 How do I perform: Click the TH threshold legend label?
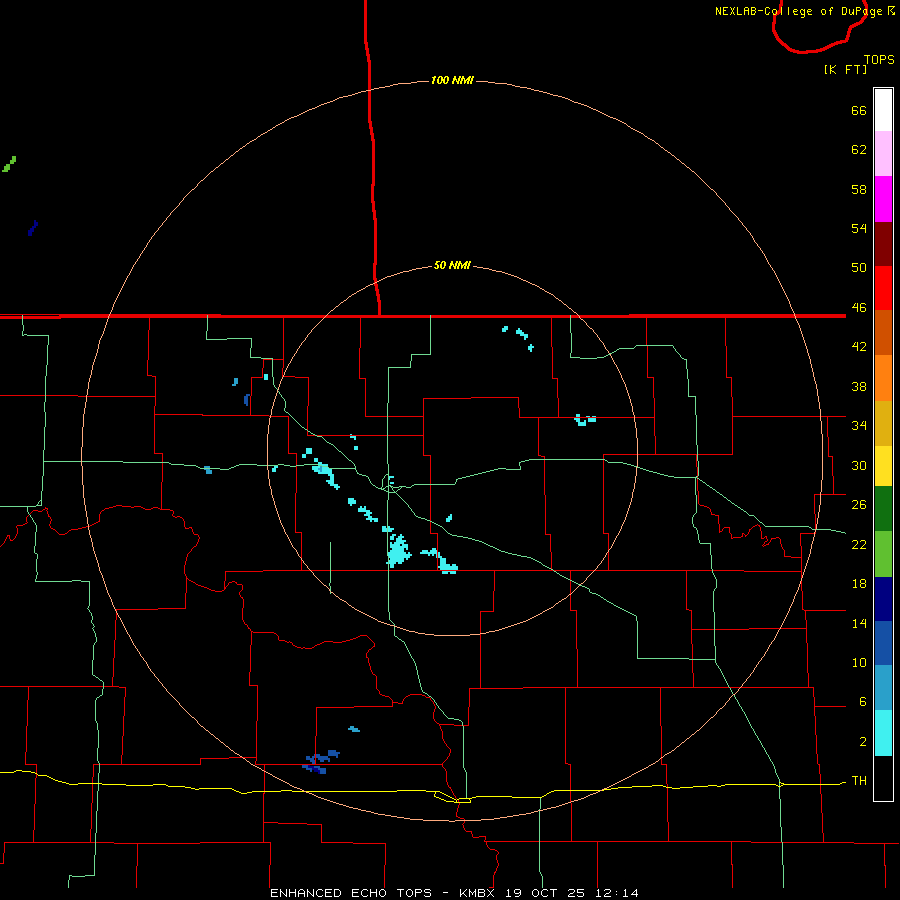click(859, 781)
